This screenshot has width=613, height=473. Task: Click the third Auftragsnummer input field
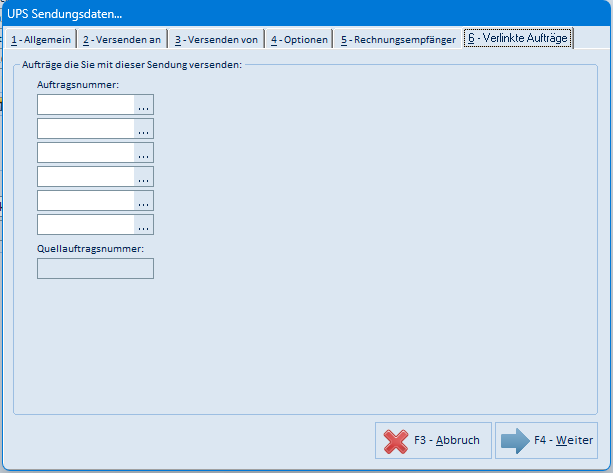(86, 152)
